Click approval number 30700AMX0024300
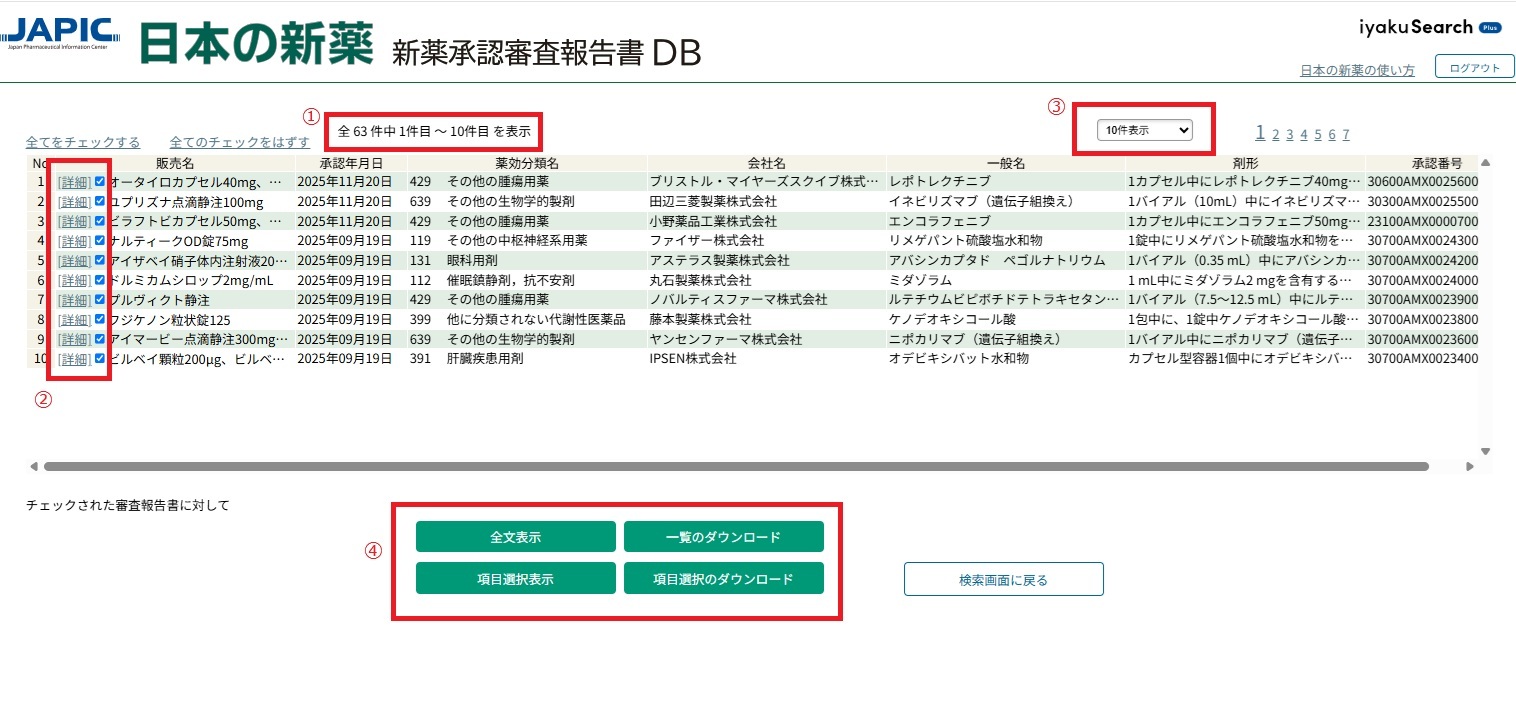Screen dimensions: 1516x716 coord(1422,241)
